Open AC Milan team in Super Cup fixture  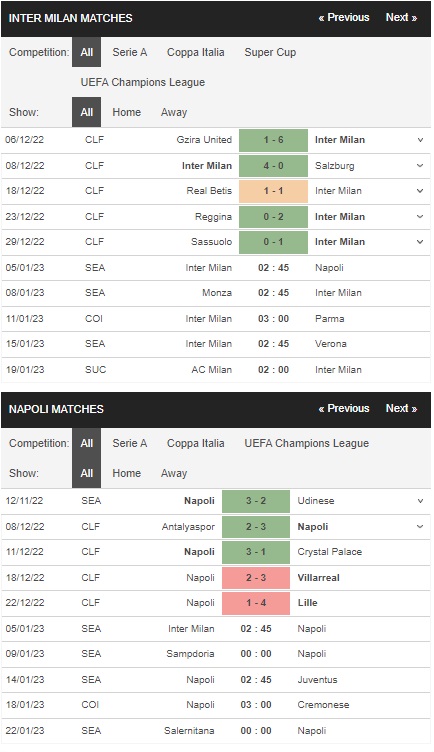coord(211,370)
